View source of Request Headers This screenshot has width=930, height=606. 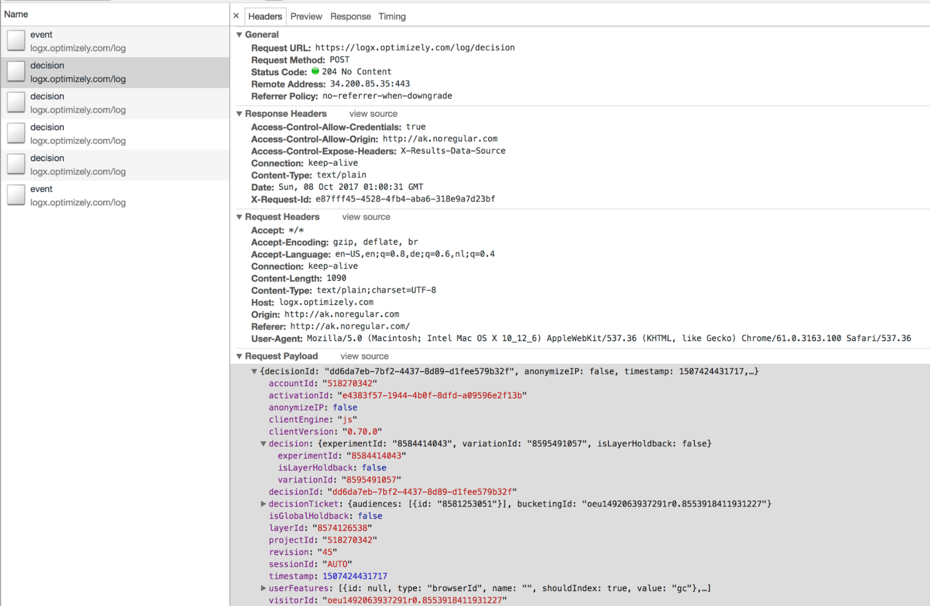366,217
